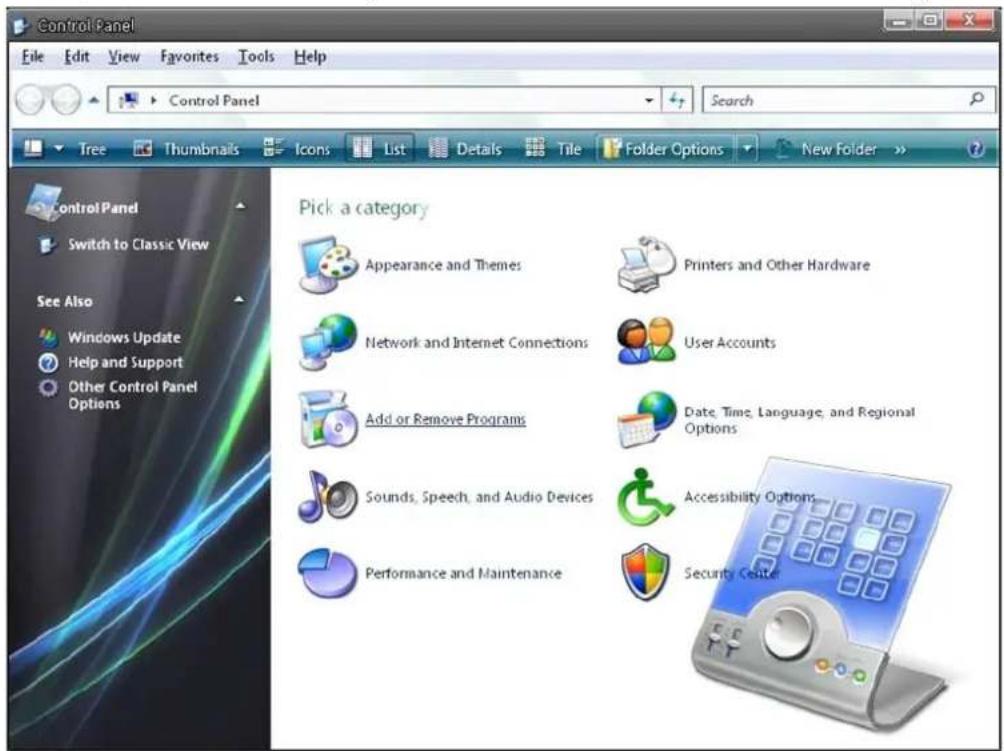This screenshot has width=1004, height=751.
Task: Click the Printers and Other Hardware text
Action: (777, 265)
